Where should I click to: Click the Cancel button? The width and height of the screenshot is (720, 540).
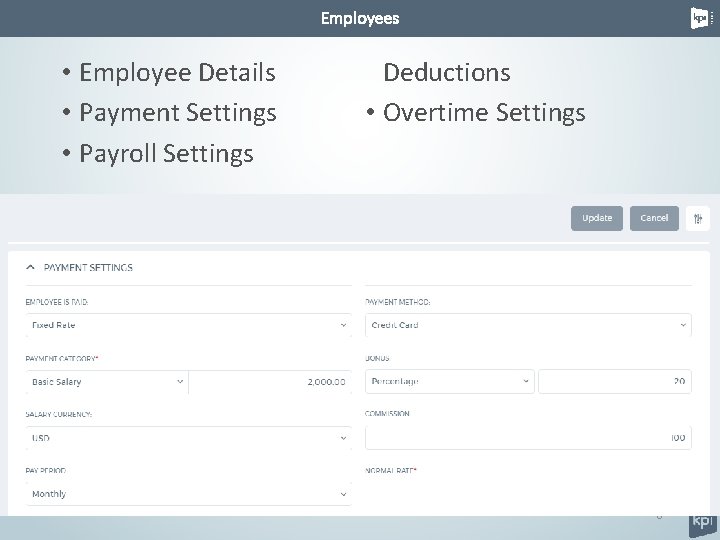point(654,218)
